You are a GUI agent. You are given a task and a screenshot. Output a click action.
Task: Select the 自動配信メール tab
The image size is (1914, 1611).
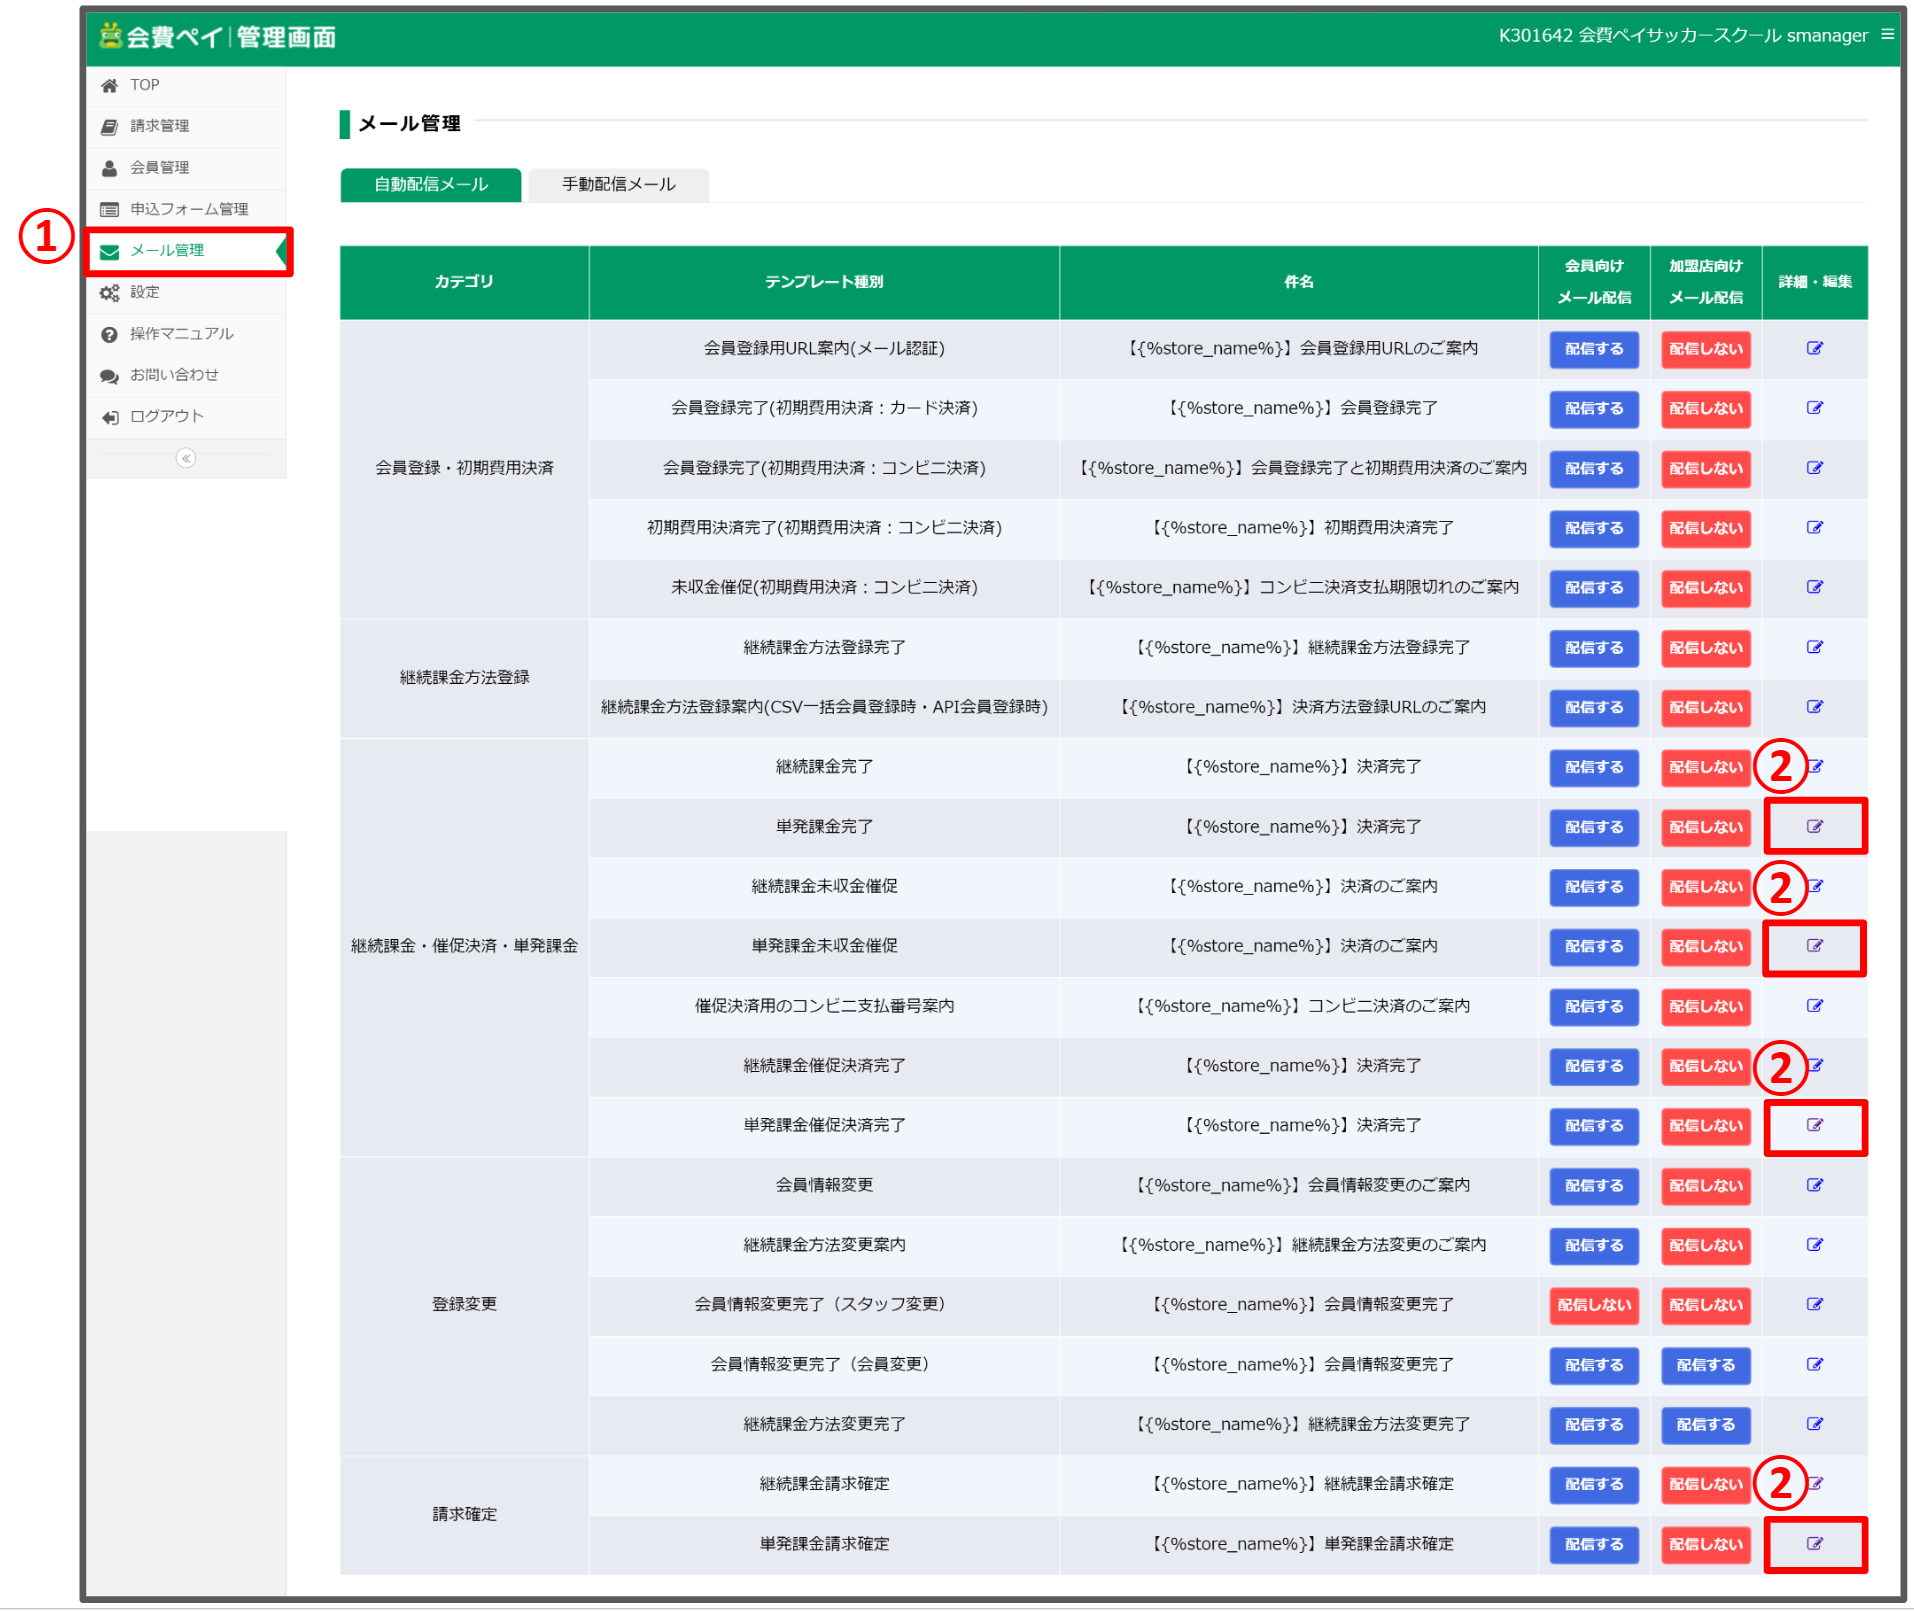(x=430, y=185)
